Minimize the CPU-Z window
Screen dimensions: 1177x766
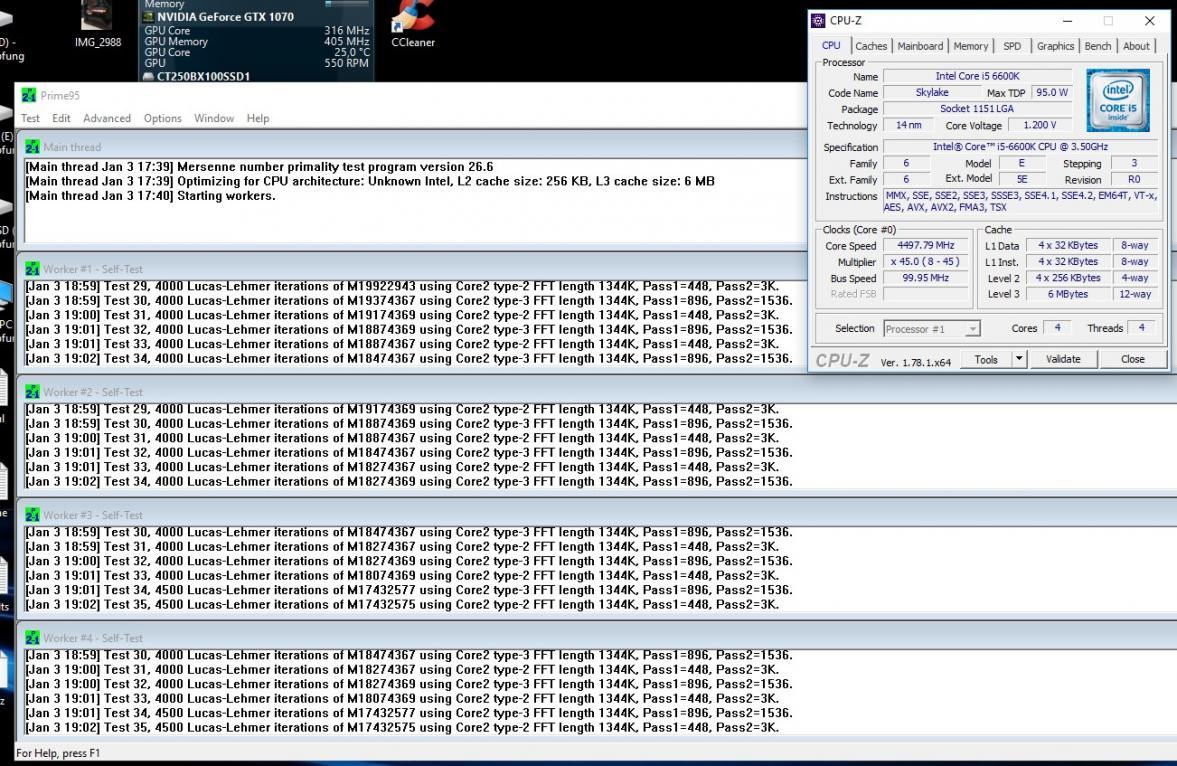[x=1067, y=21]
